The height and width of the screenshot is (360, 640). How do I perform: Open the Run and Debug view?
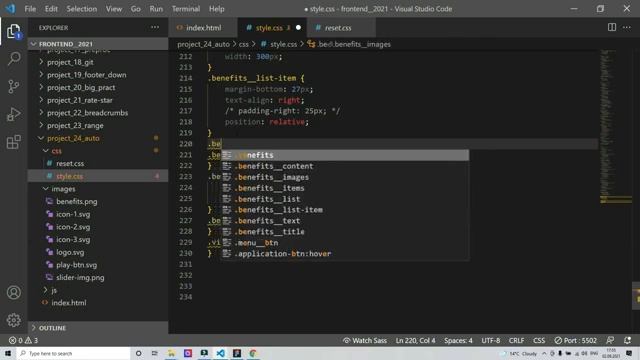pyautogui.click(x=13, y=114)
